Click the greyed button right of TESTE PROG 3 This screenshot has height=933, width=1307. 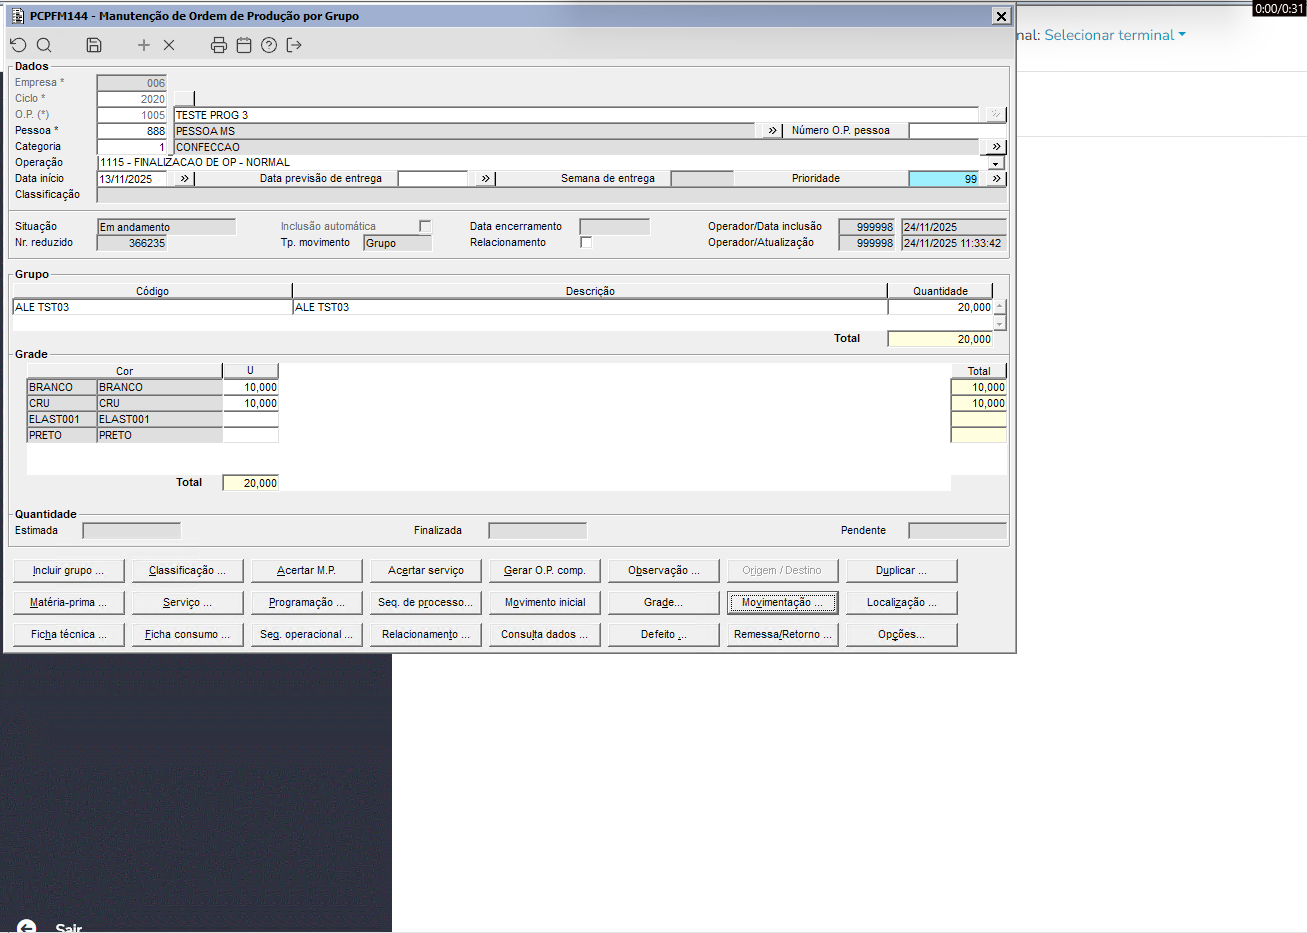click(996, 114)
